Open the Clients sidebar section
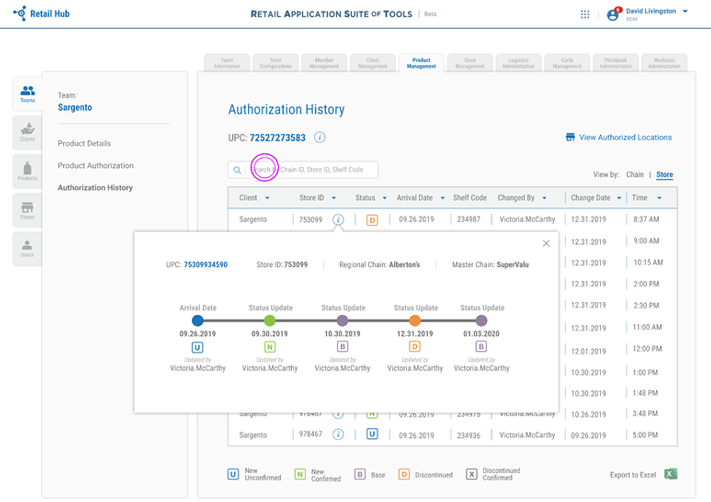The width and height of the screenshot is (711, 502). (27, 132)
